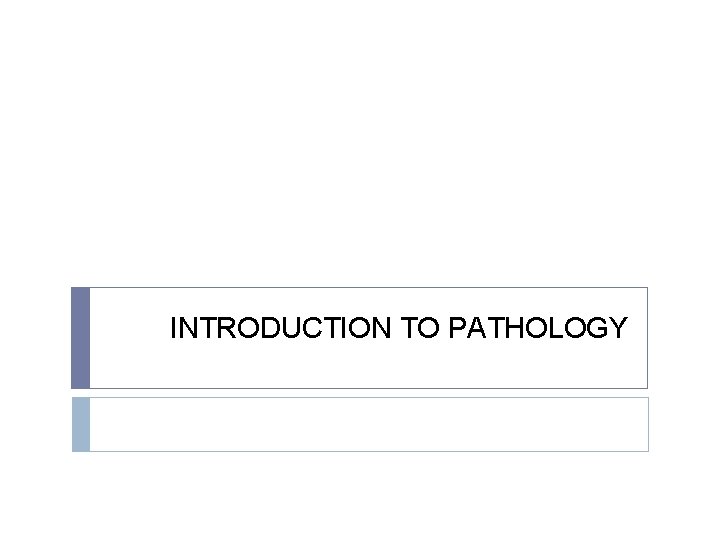The width and height of the screenshot is (720, 540).
Task: Click blank slide area below the subtitle box
Action: point(360,495)
